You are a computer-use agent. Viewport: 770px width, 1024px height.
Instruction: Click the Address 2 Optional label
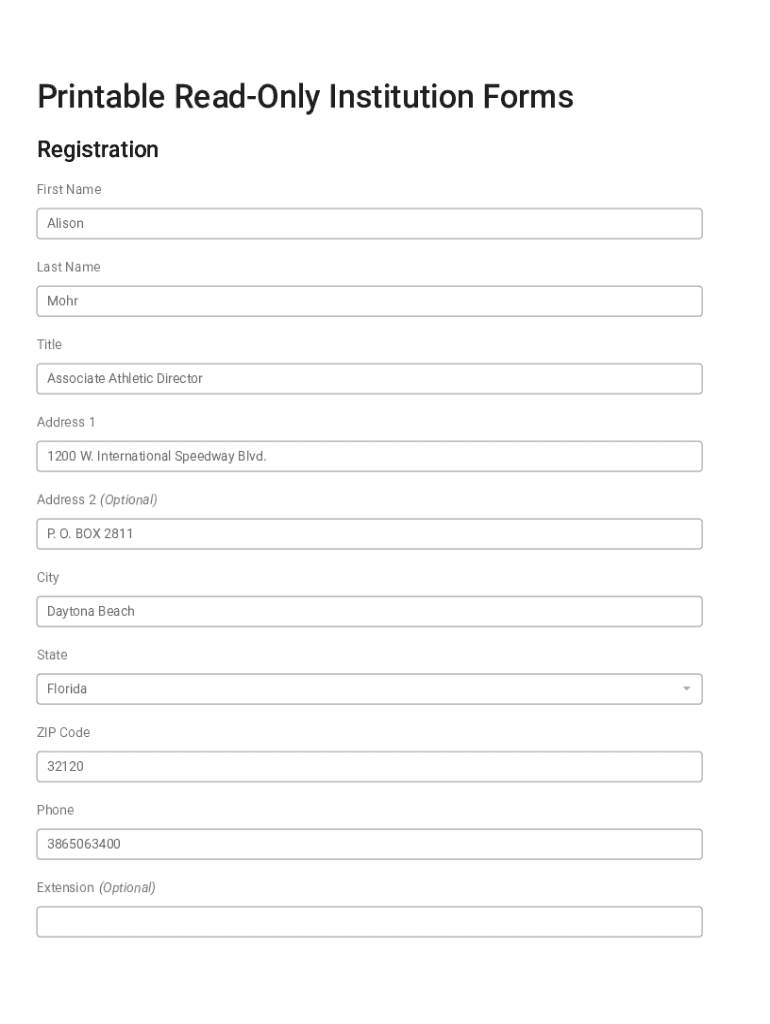coord(96,499)
